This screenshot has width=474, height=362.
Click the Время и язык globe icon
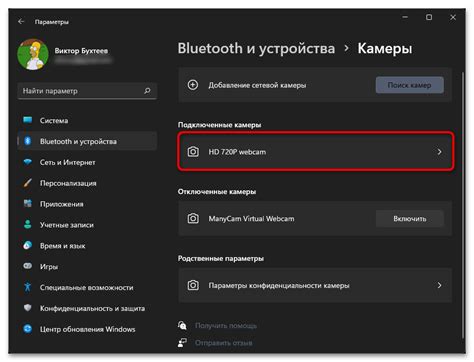click(x=28, y=245)
